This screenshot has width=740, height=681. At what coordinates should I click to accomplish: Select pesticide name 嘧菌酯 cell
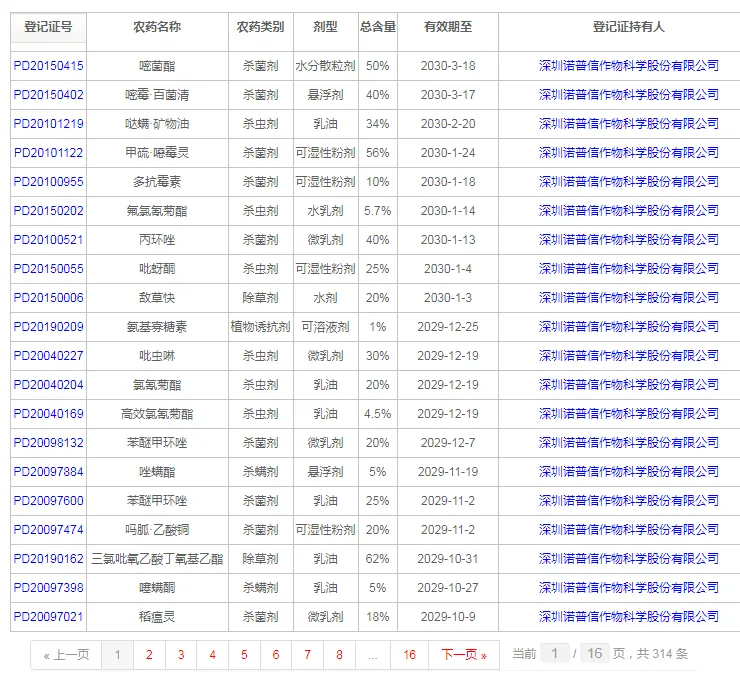tap(157, 66)
